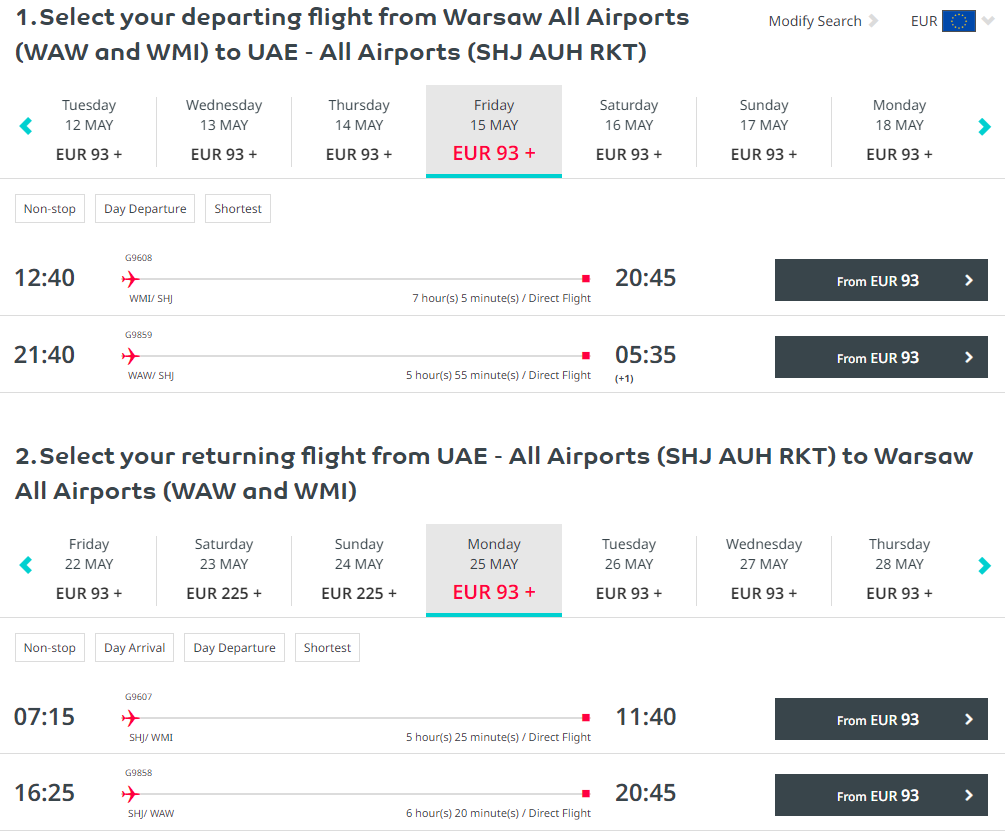Toggle Day Departure filter for returning flights
Screen dimensions: 1005x838
coord(234,648)
